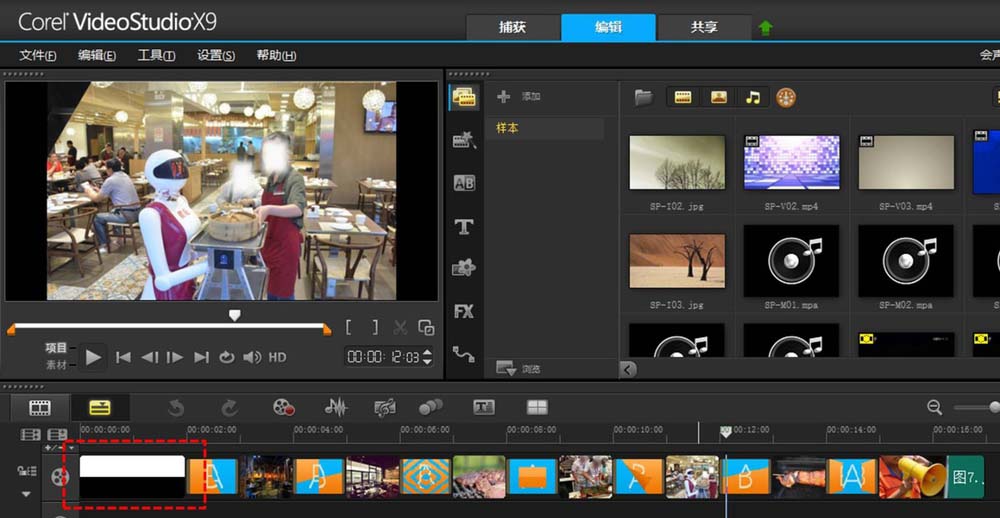
Task: Click the timeline zoom slider handle
Action: 994,407
